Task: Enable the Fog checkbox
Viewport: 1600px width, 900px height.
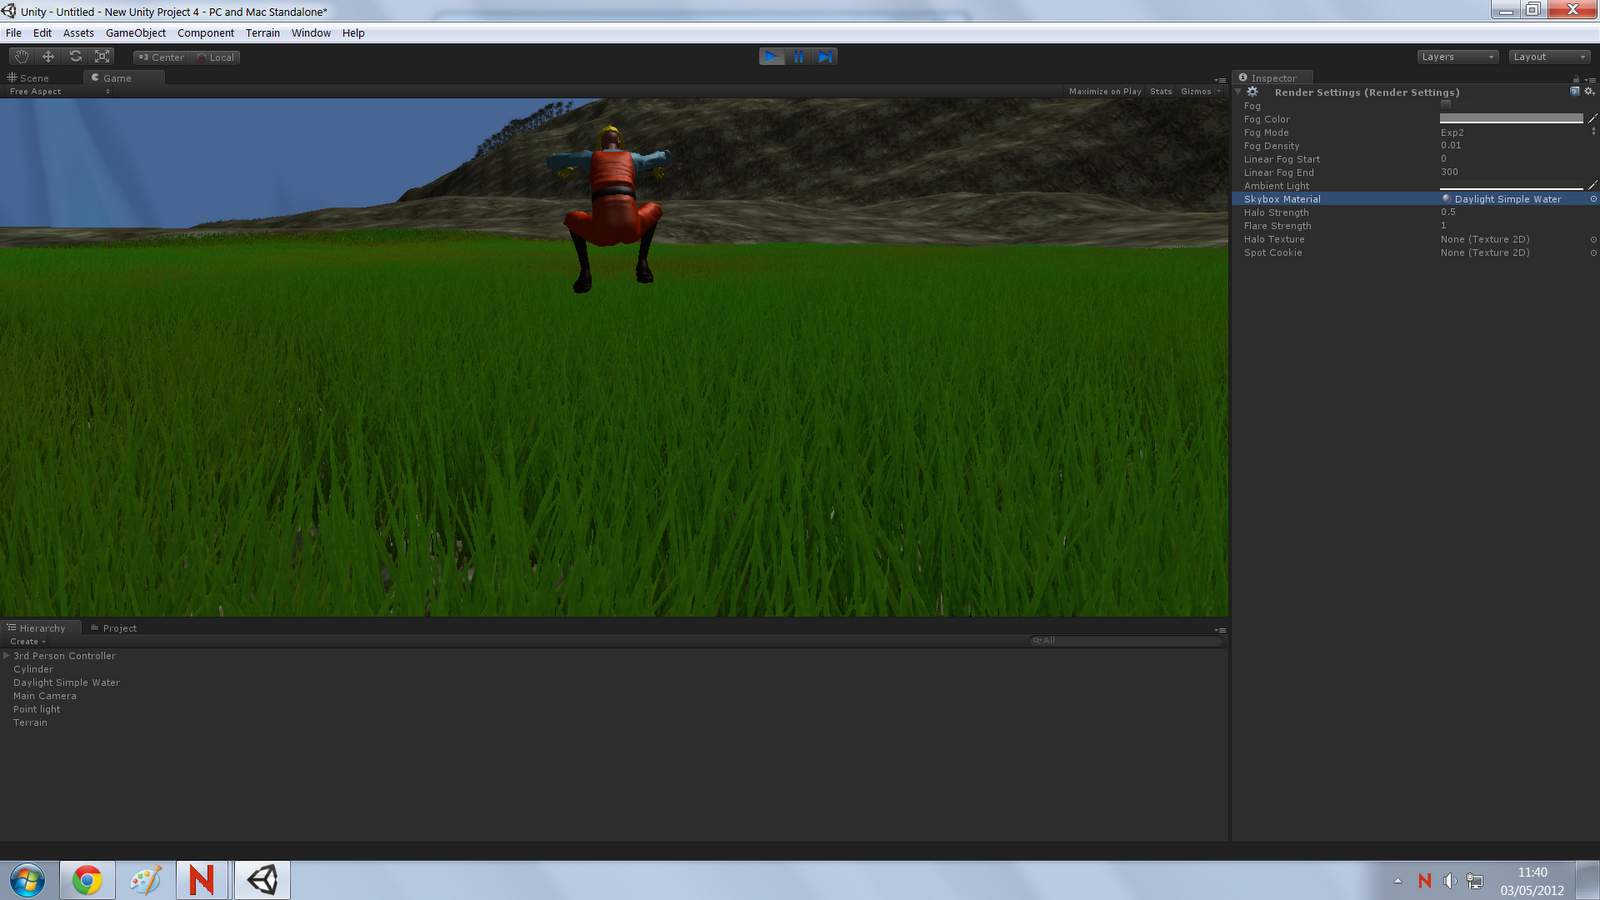Action: (1444, 105)
